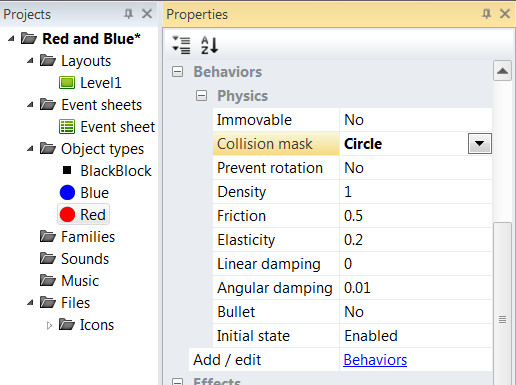This screenshot has width=516, height=385.
Task: Click the Density value field
Action: 415,192
